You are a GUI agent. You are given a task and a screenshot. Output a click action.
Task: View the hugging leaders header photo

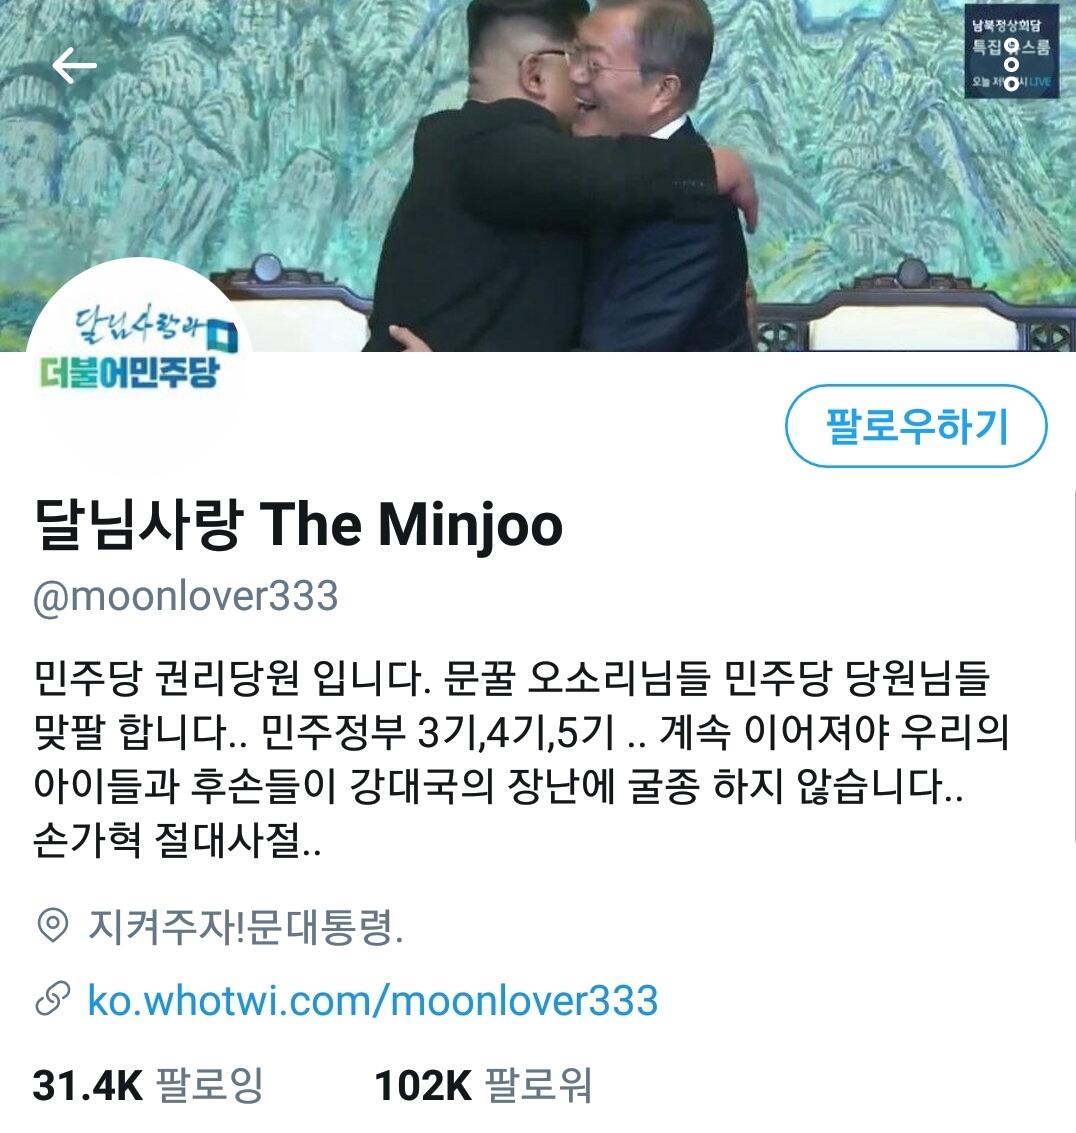(538, 176)
